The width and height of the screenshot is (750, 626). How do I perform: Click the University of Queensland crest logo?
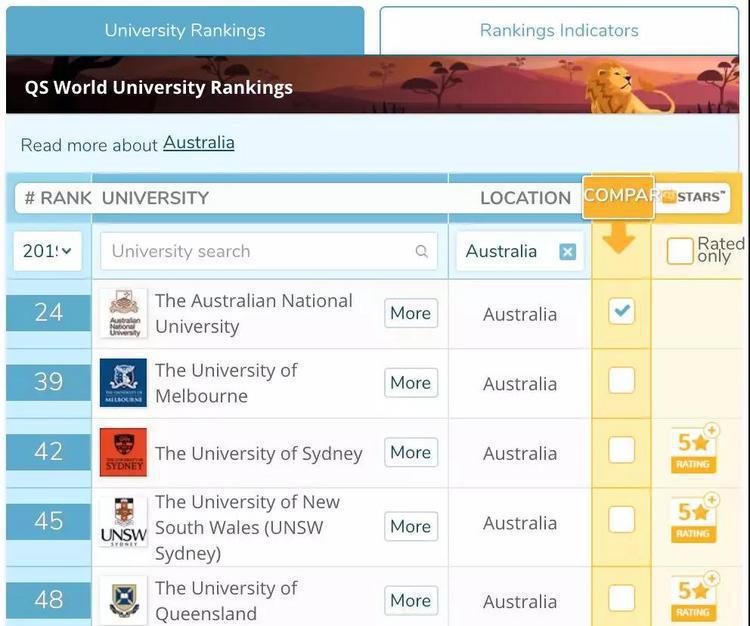point(123,600)
